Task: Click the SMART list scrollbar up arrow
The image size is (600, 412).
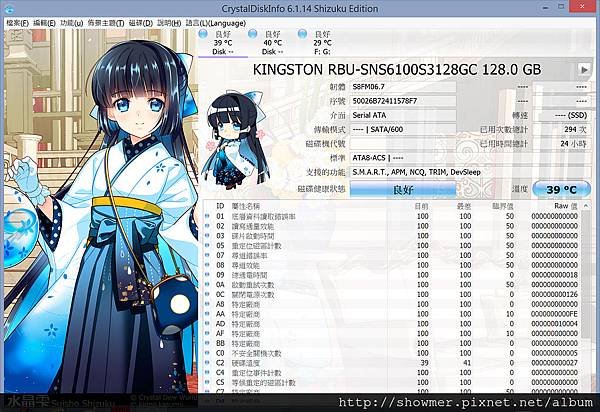Action: (586, 206)
